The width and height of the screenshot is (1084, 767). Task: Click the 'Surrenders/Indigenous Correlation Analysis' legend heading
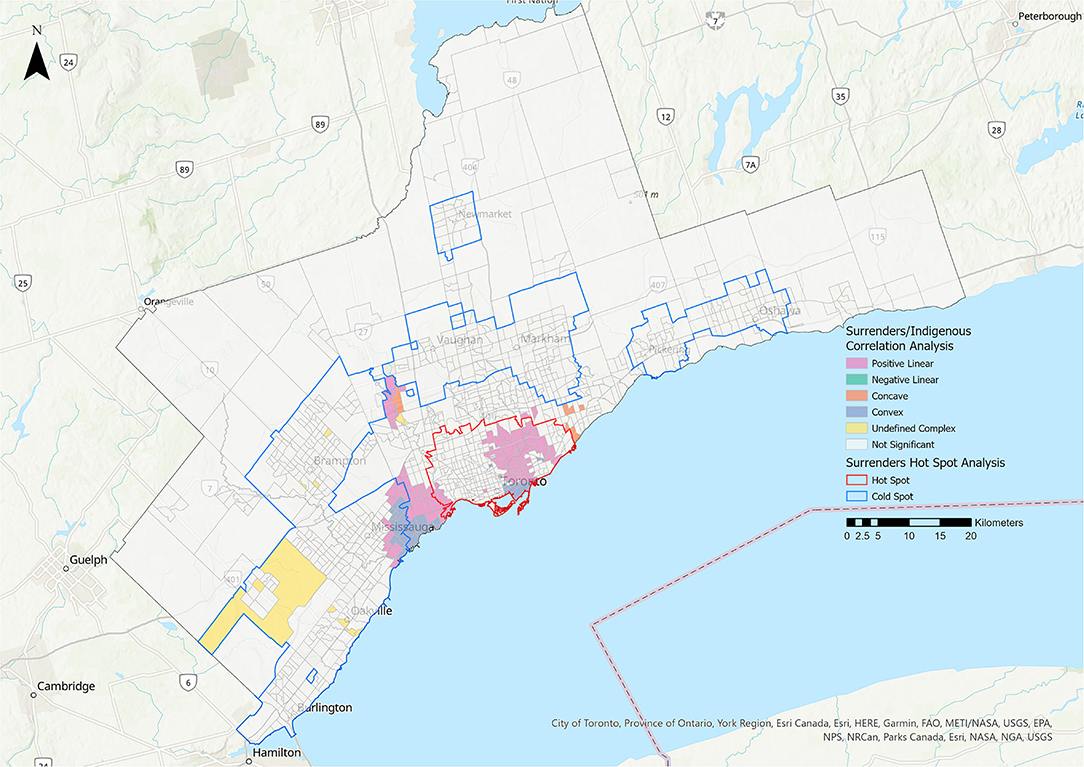click(908, 339)
